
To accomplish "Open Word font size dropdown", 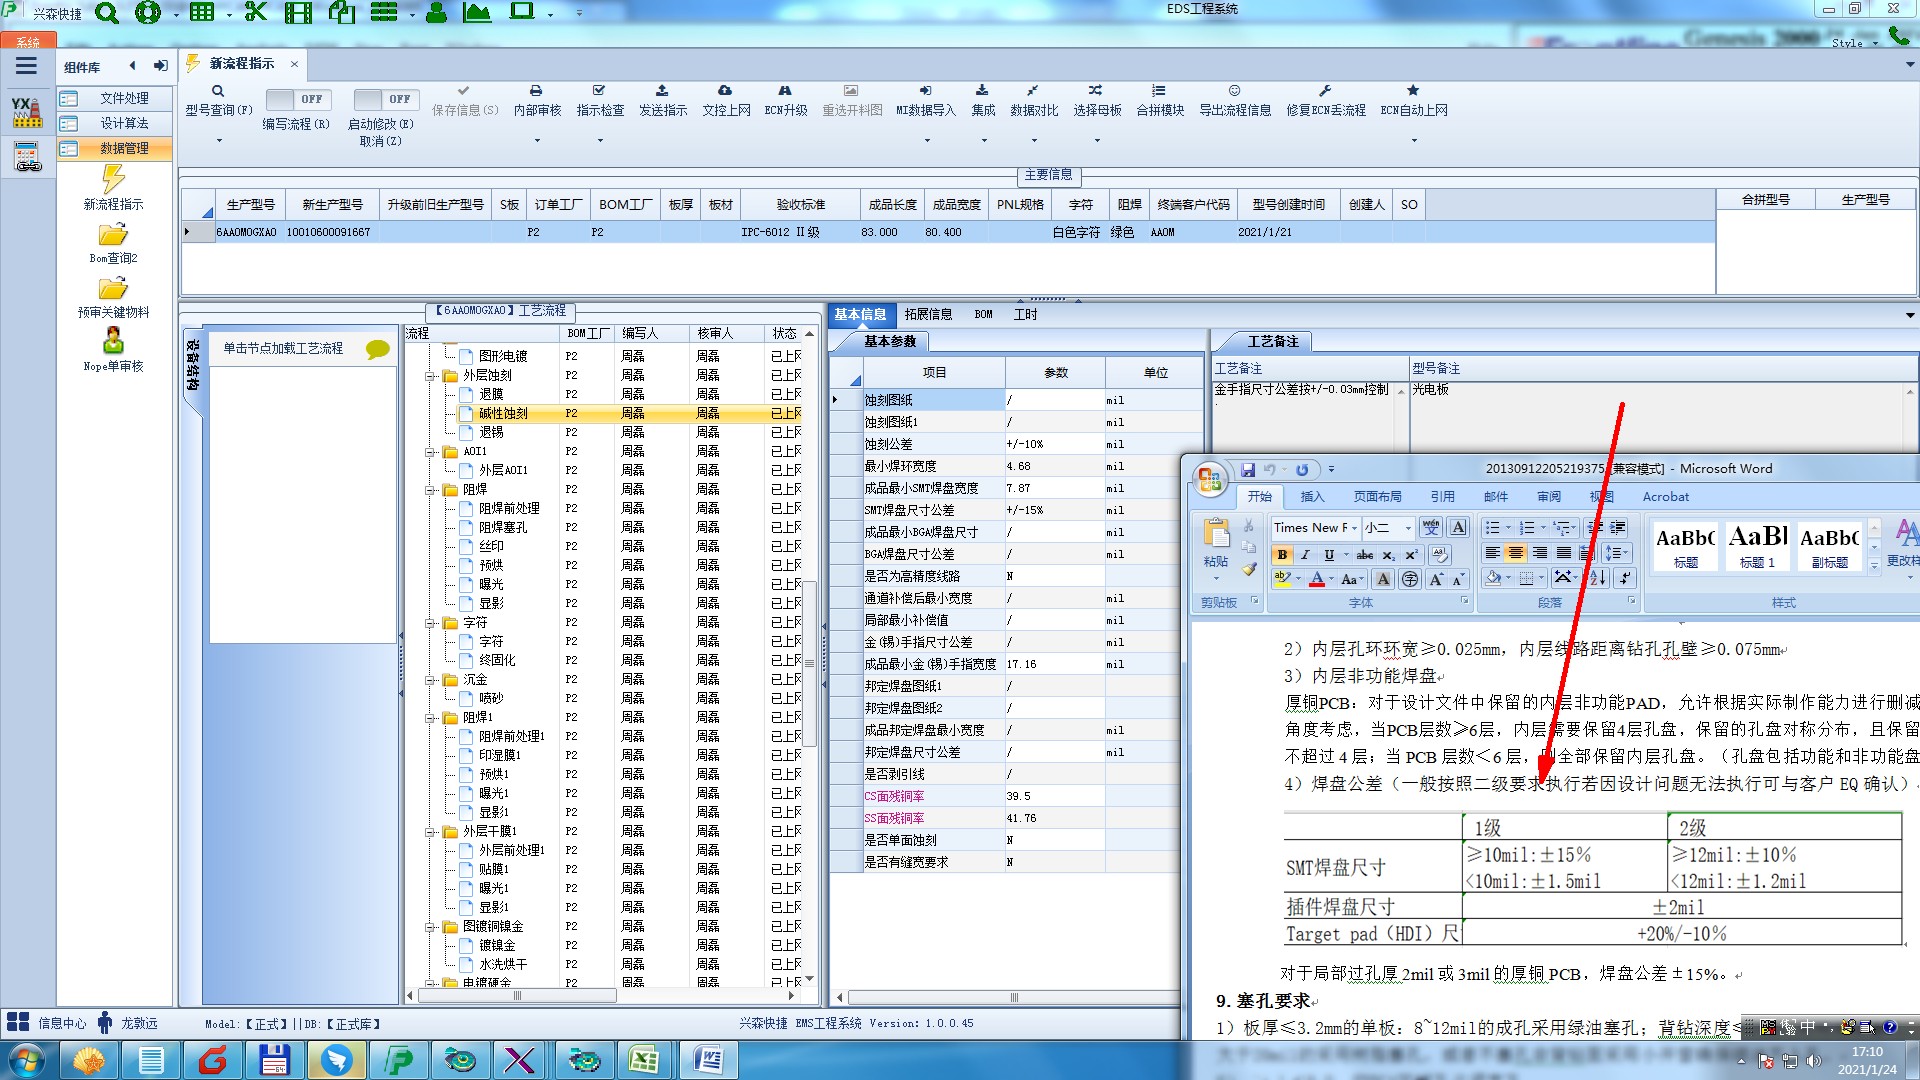I will pyautogui.click(x=1408, y=528).
